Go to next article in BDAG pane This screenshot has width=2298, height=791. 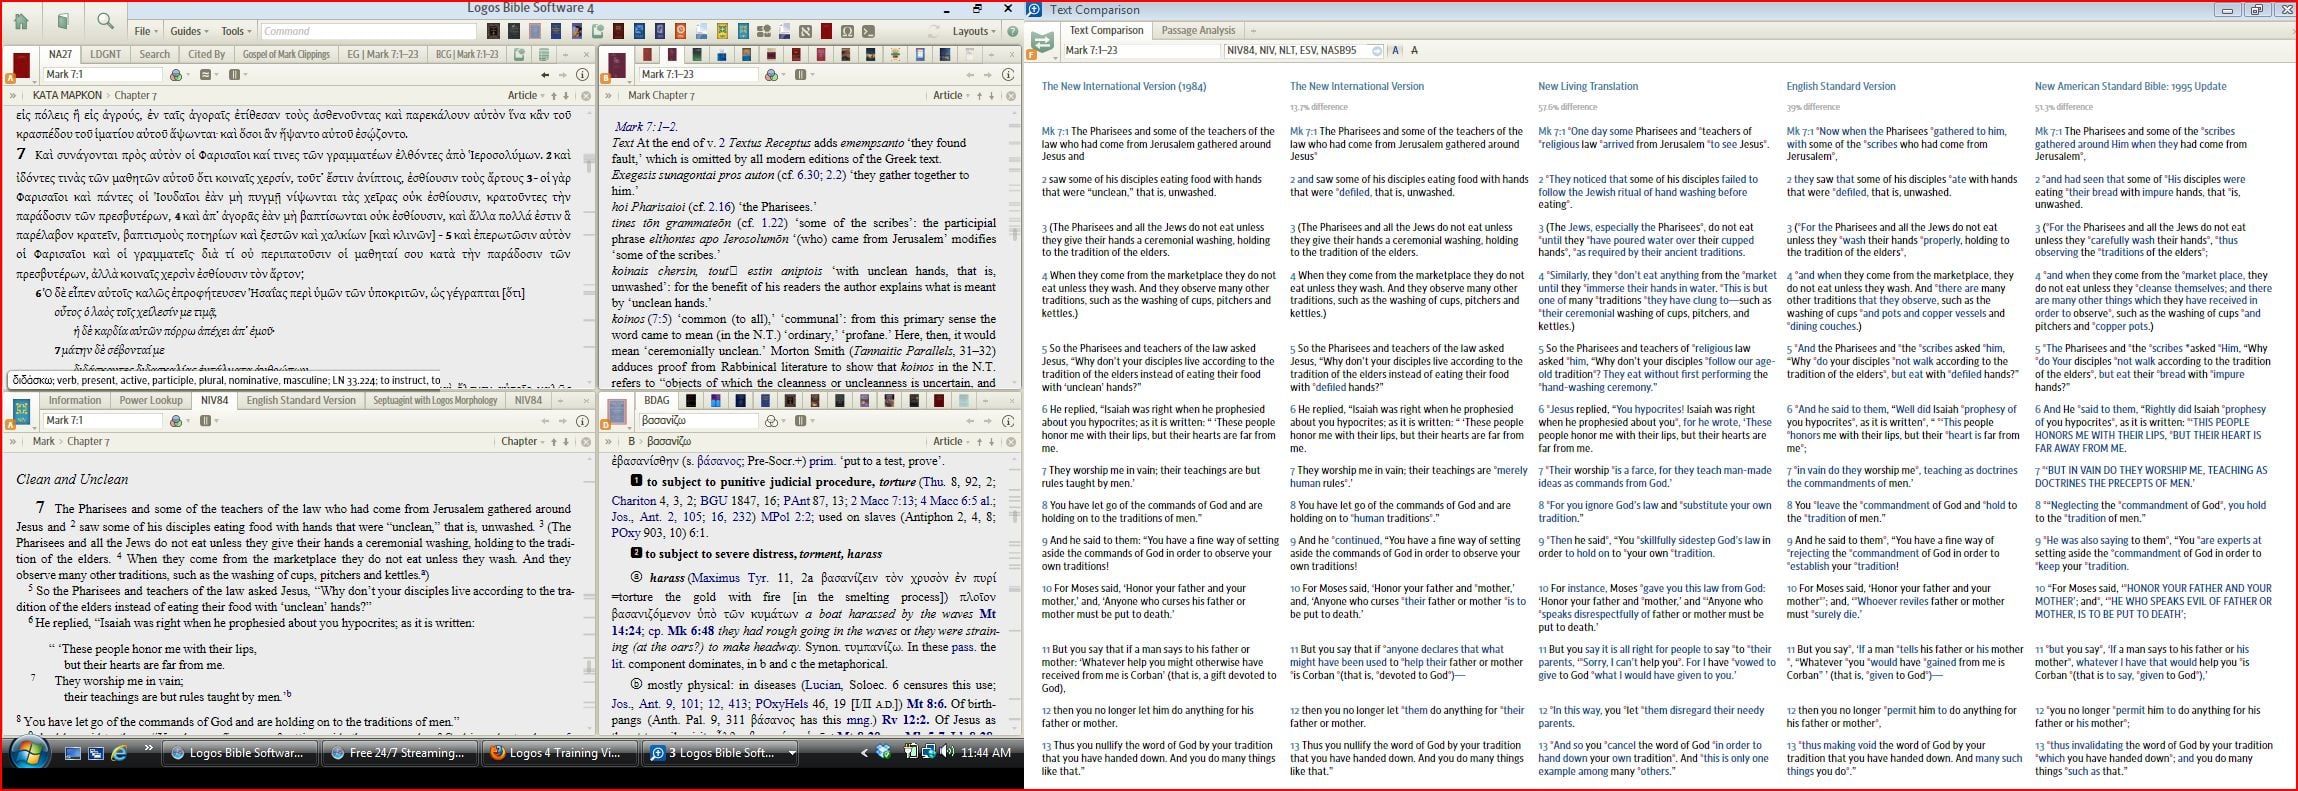click(991, 441)
